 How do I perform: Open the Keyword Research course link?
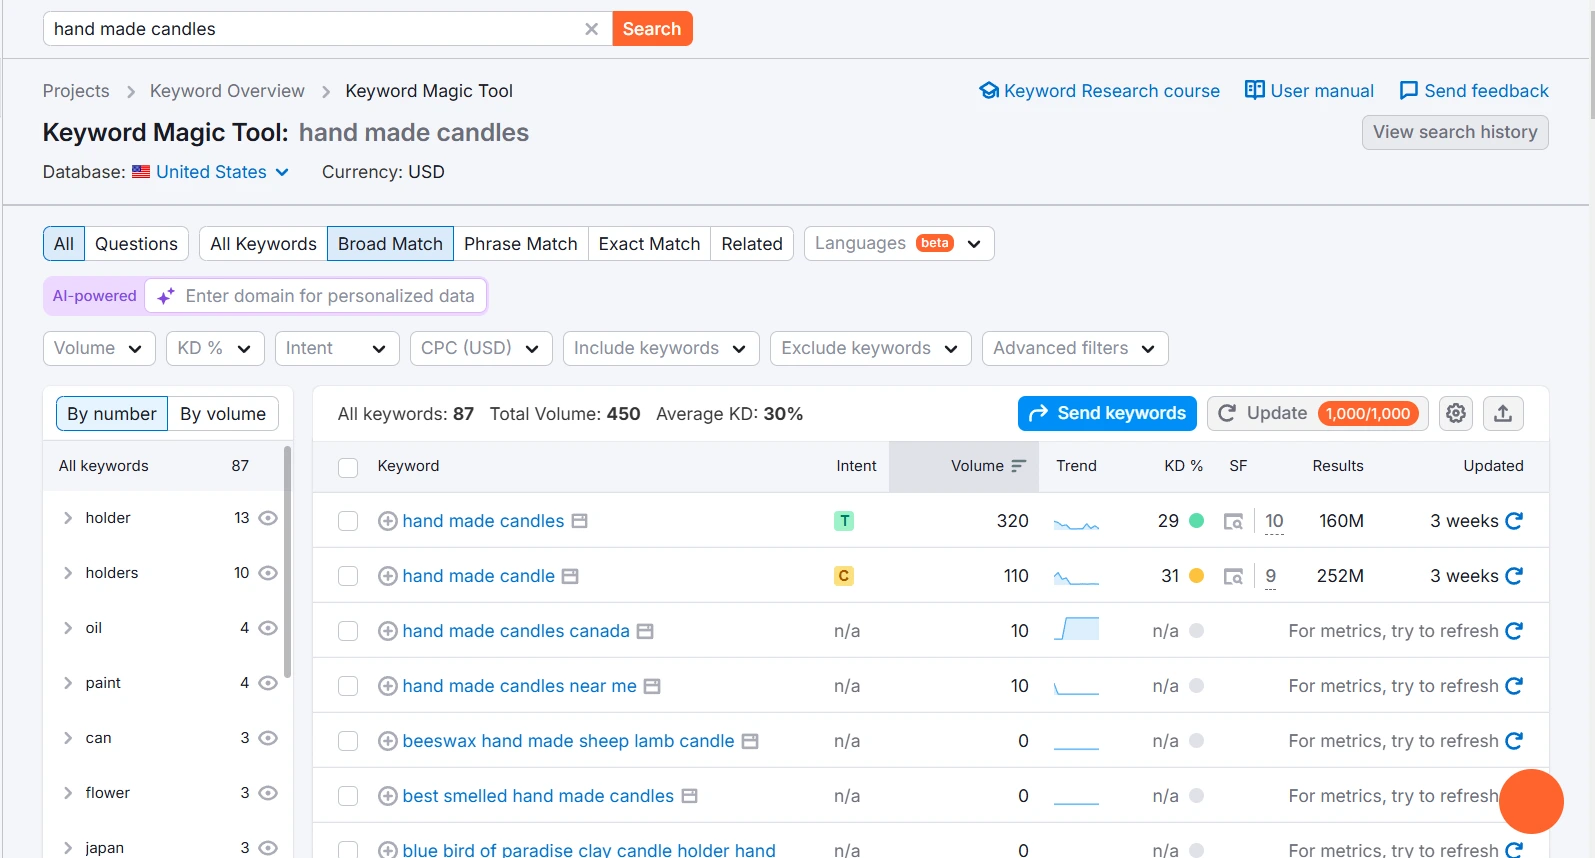pos(1100,91)
